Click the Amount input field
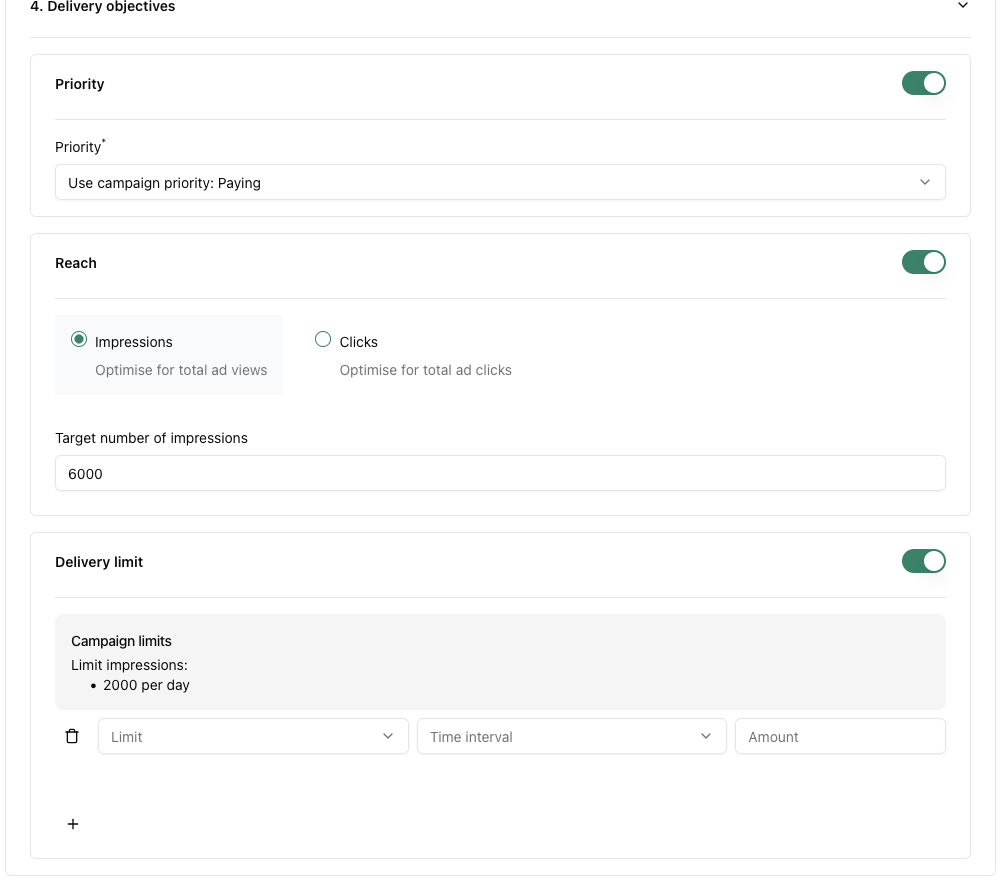Image resolution: width=1006 pixels, height=882 pixels. (840, 736)
